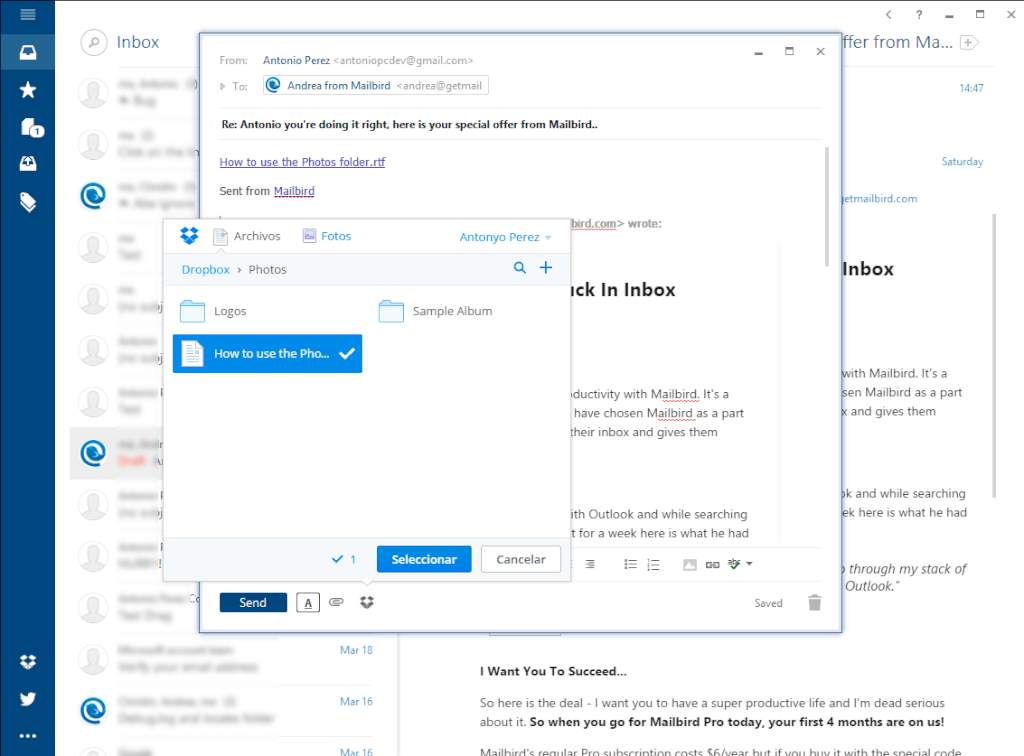This screenshot has height=756, width=1024.
Task: Click the Photos breadcrumb item
Action: click(x=267, y=270)
